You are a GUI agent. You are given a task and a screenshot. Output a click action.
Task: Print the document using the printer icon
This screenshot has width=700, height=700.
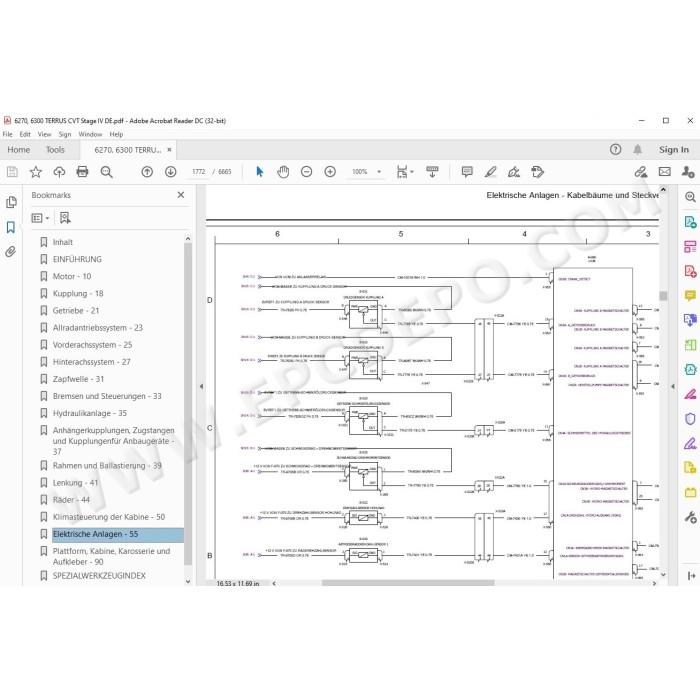82,172
